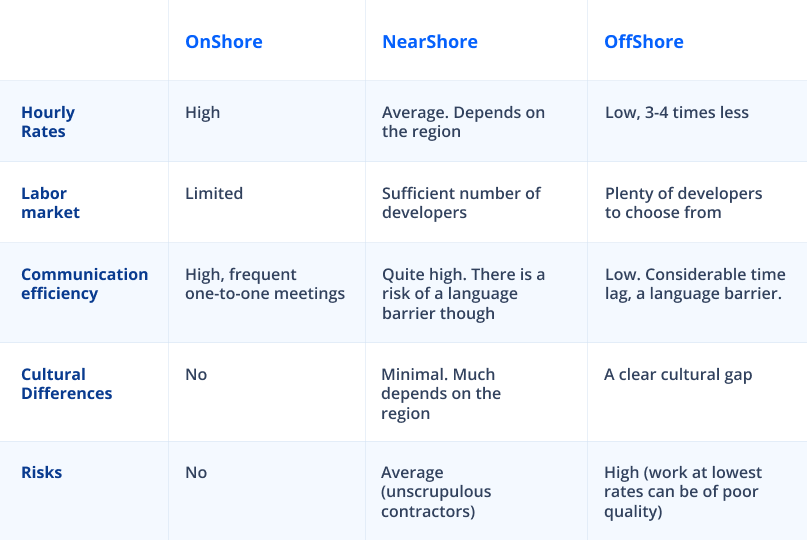Click the OffShore column header
This screenshot has width=807, height=540.
pos(644,42)
